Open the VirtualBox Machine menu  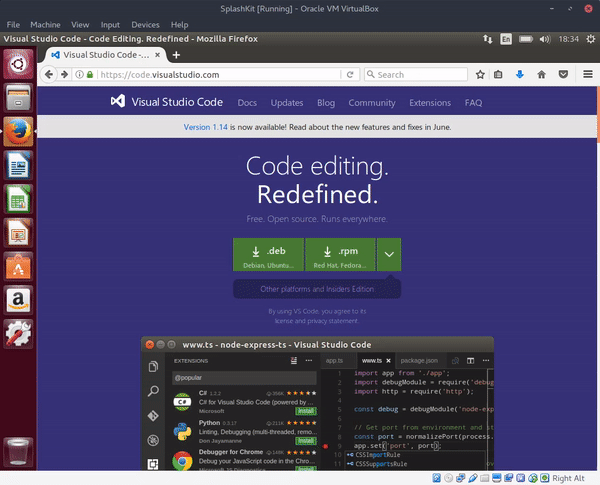[45, 25]
